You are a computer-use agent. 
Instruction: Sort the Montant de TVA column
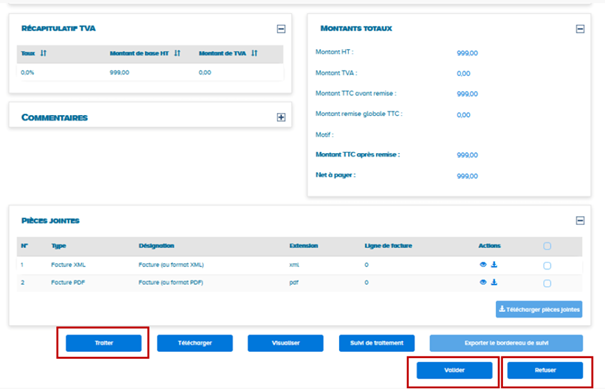tap(254, 53)
